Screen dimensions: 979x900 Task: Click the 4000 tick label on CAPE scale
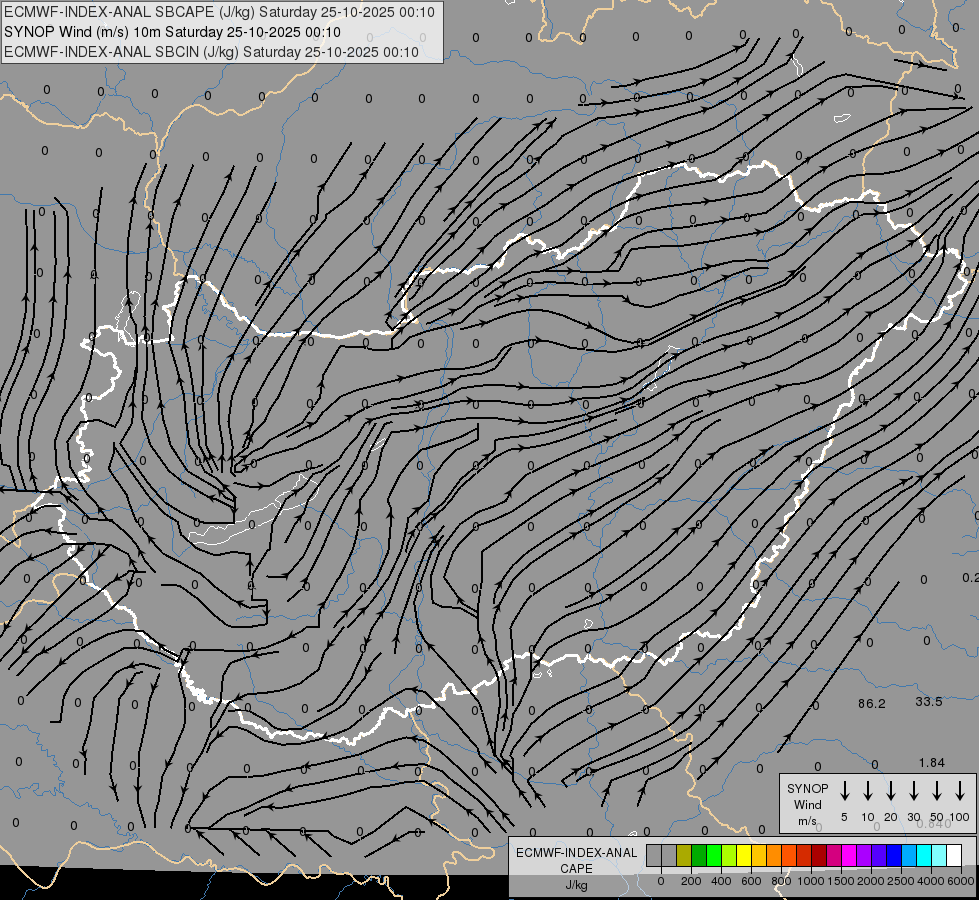click(931, 881)
